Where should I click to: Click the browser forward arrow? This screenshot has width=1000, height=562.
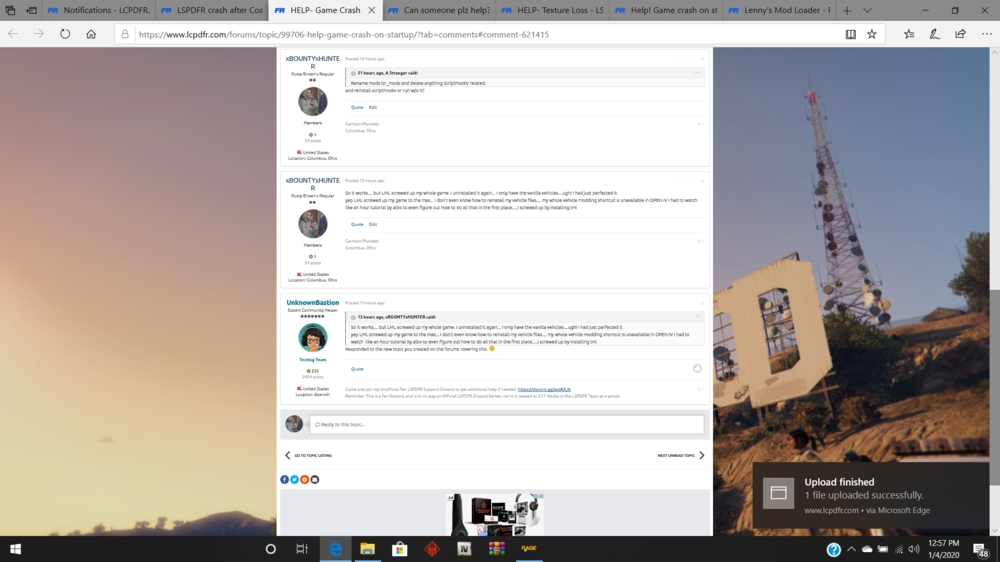coord(39,34)
